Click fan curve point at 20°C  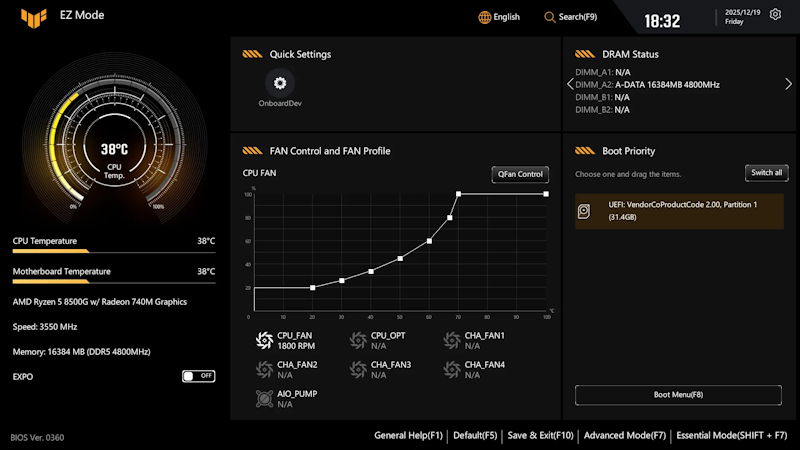313,288
